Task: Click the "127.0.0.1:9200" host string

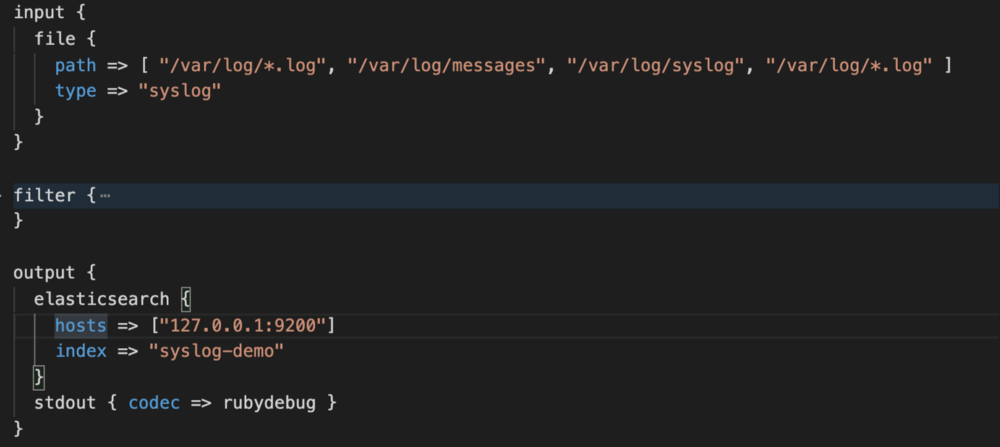Action: (x=243, y=325)
